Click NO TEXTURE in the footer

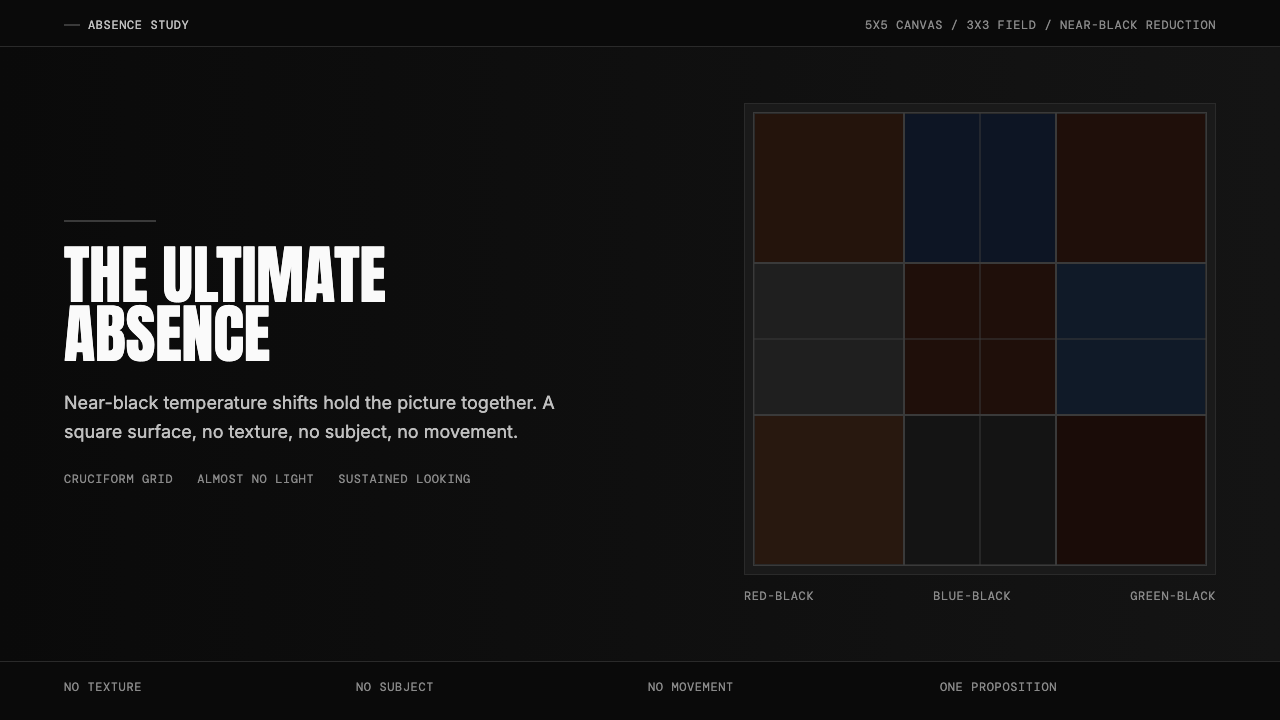[103, 687]
